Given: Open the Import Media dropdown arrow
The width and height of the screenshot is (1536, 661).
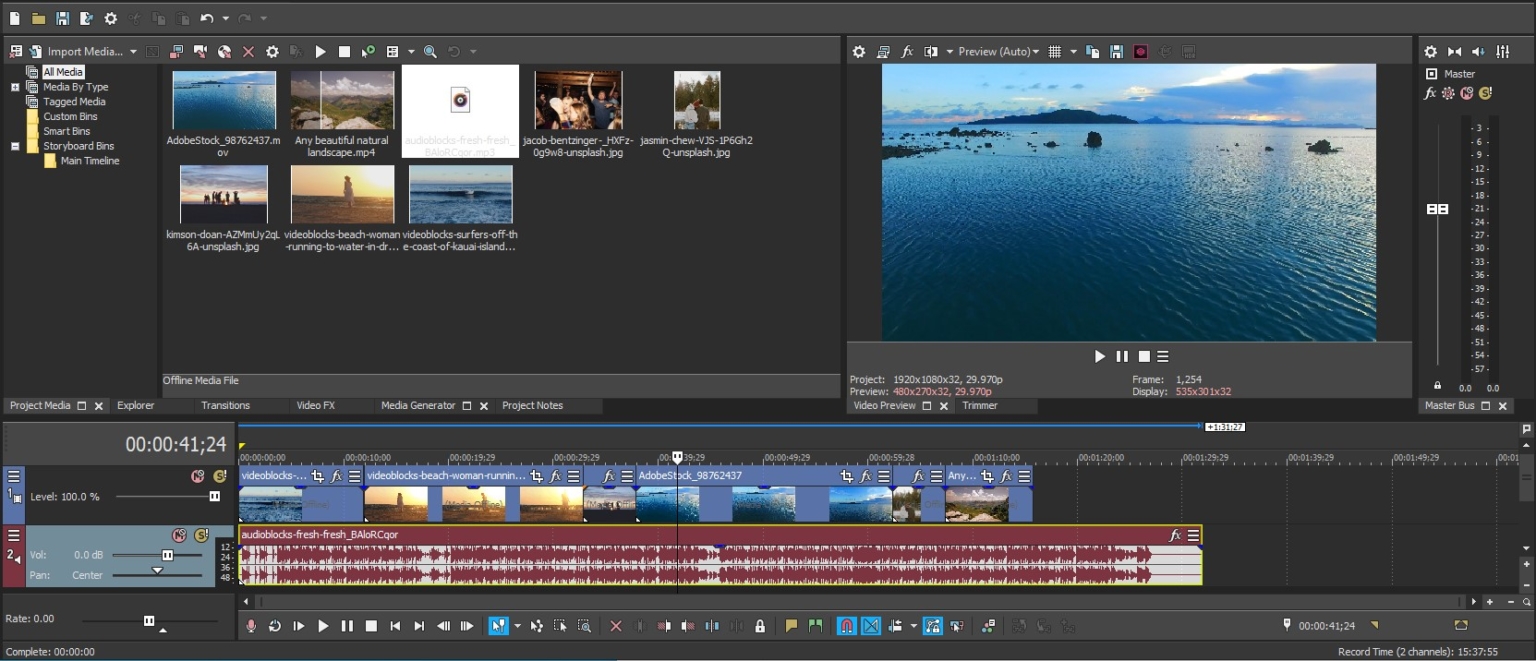Looking at the screenshot, I should (x=133, y=52).
